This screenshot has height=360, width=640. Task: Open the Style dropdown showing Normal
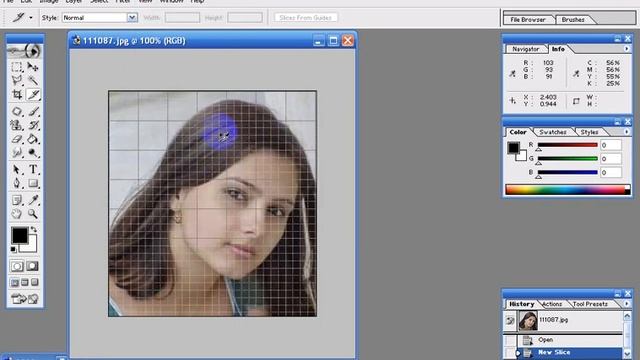tap(132, 18)
